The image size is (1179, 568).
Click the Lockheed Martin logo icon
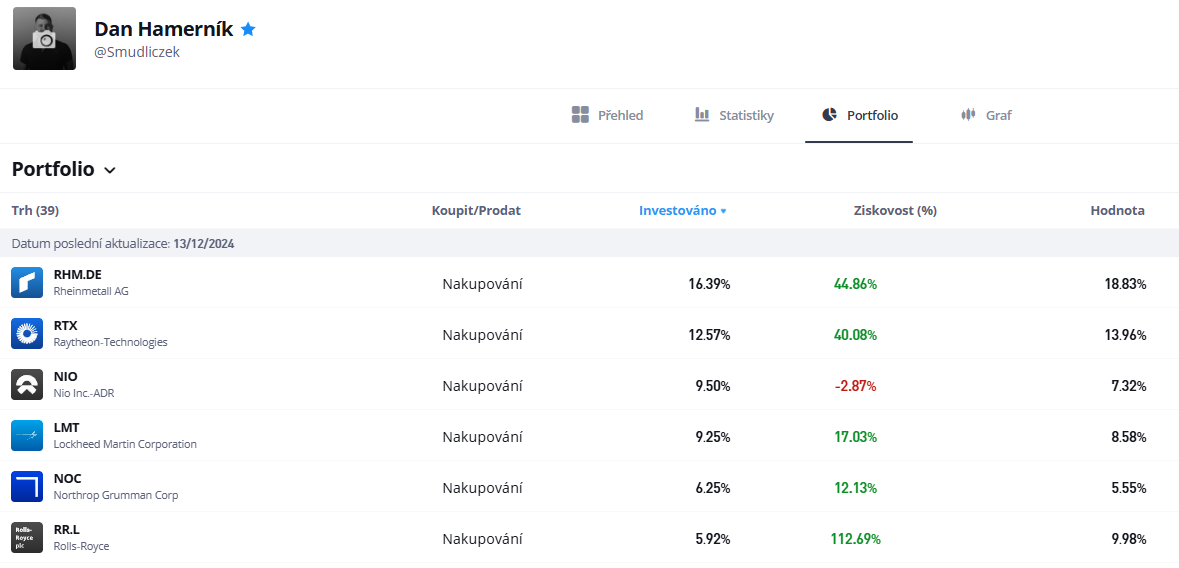27,436
